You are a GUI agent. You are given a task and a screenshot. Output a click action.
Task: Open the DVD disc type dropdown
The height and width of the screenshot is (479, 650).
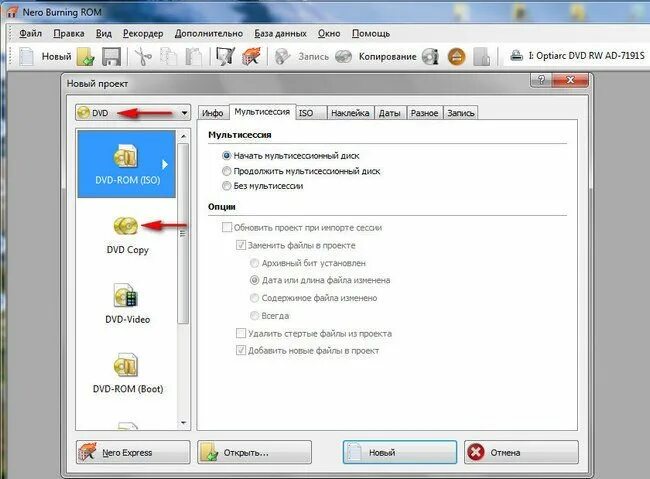pyautogui.click(x=133, y=112)
